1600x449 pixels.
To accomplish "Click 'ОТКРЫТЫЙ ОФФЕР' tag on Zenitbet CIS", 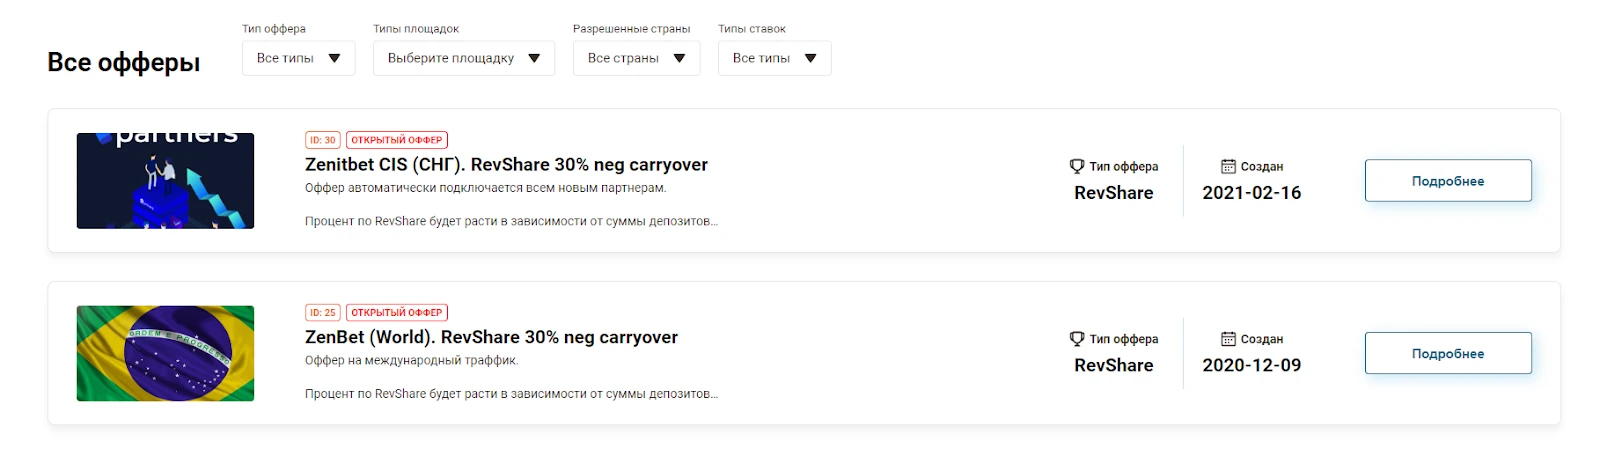I will click(x=397, y=140).
